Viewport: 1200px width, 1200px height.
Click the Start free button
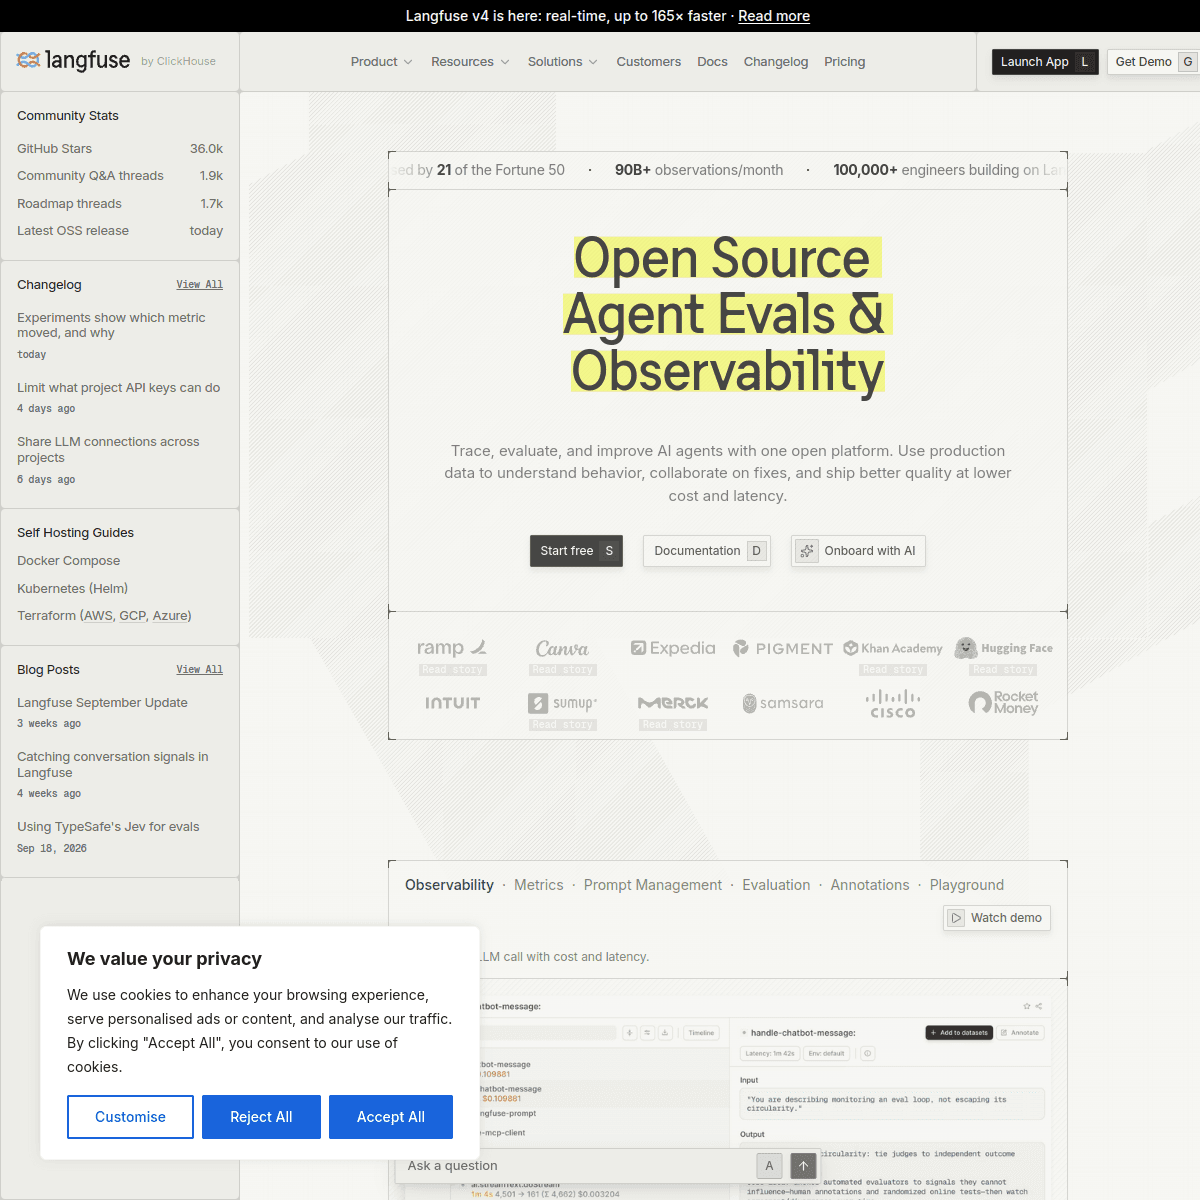point(576,551)
